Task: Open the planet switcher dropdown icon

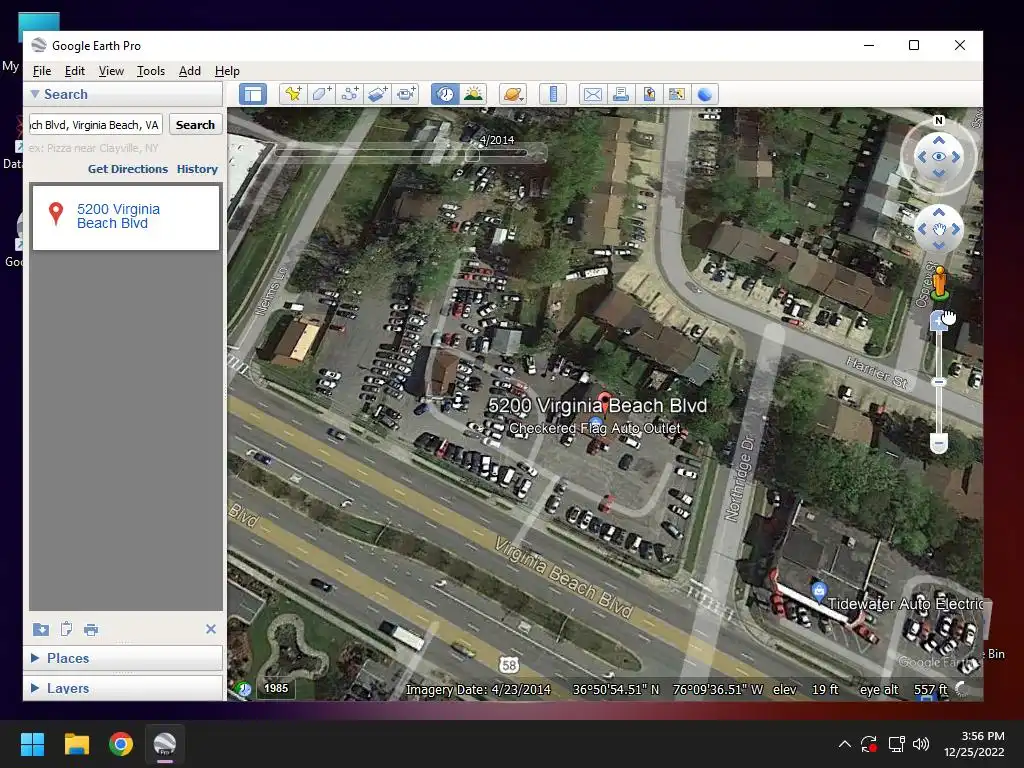Action: [513, 94]
